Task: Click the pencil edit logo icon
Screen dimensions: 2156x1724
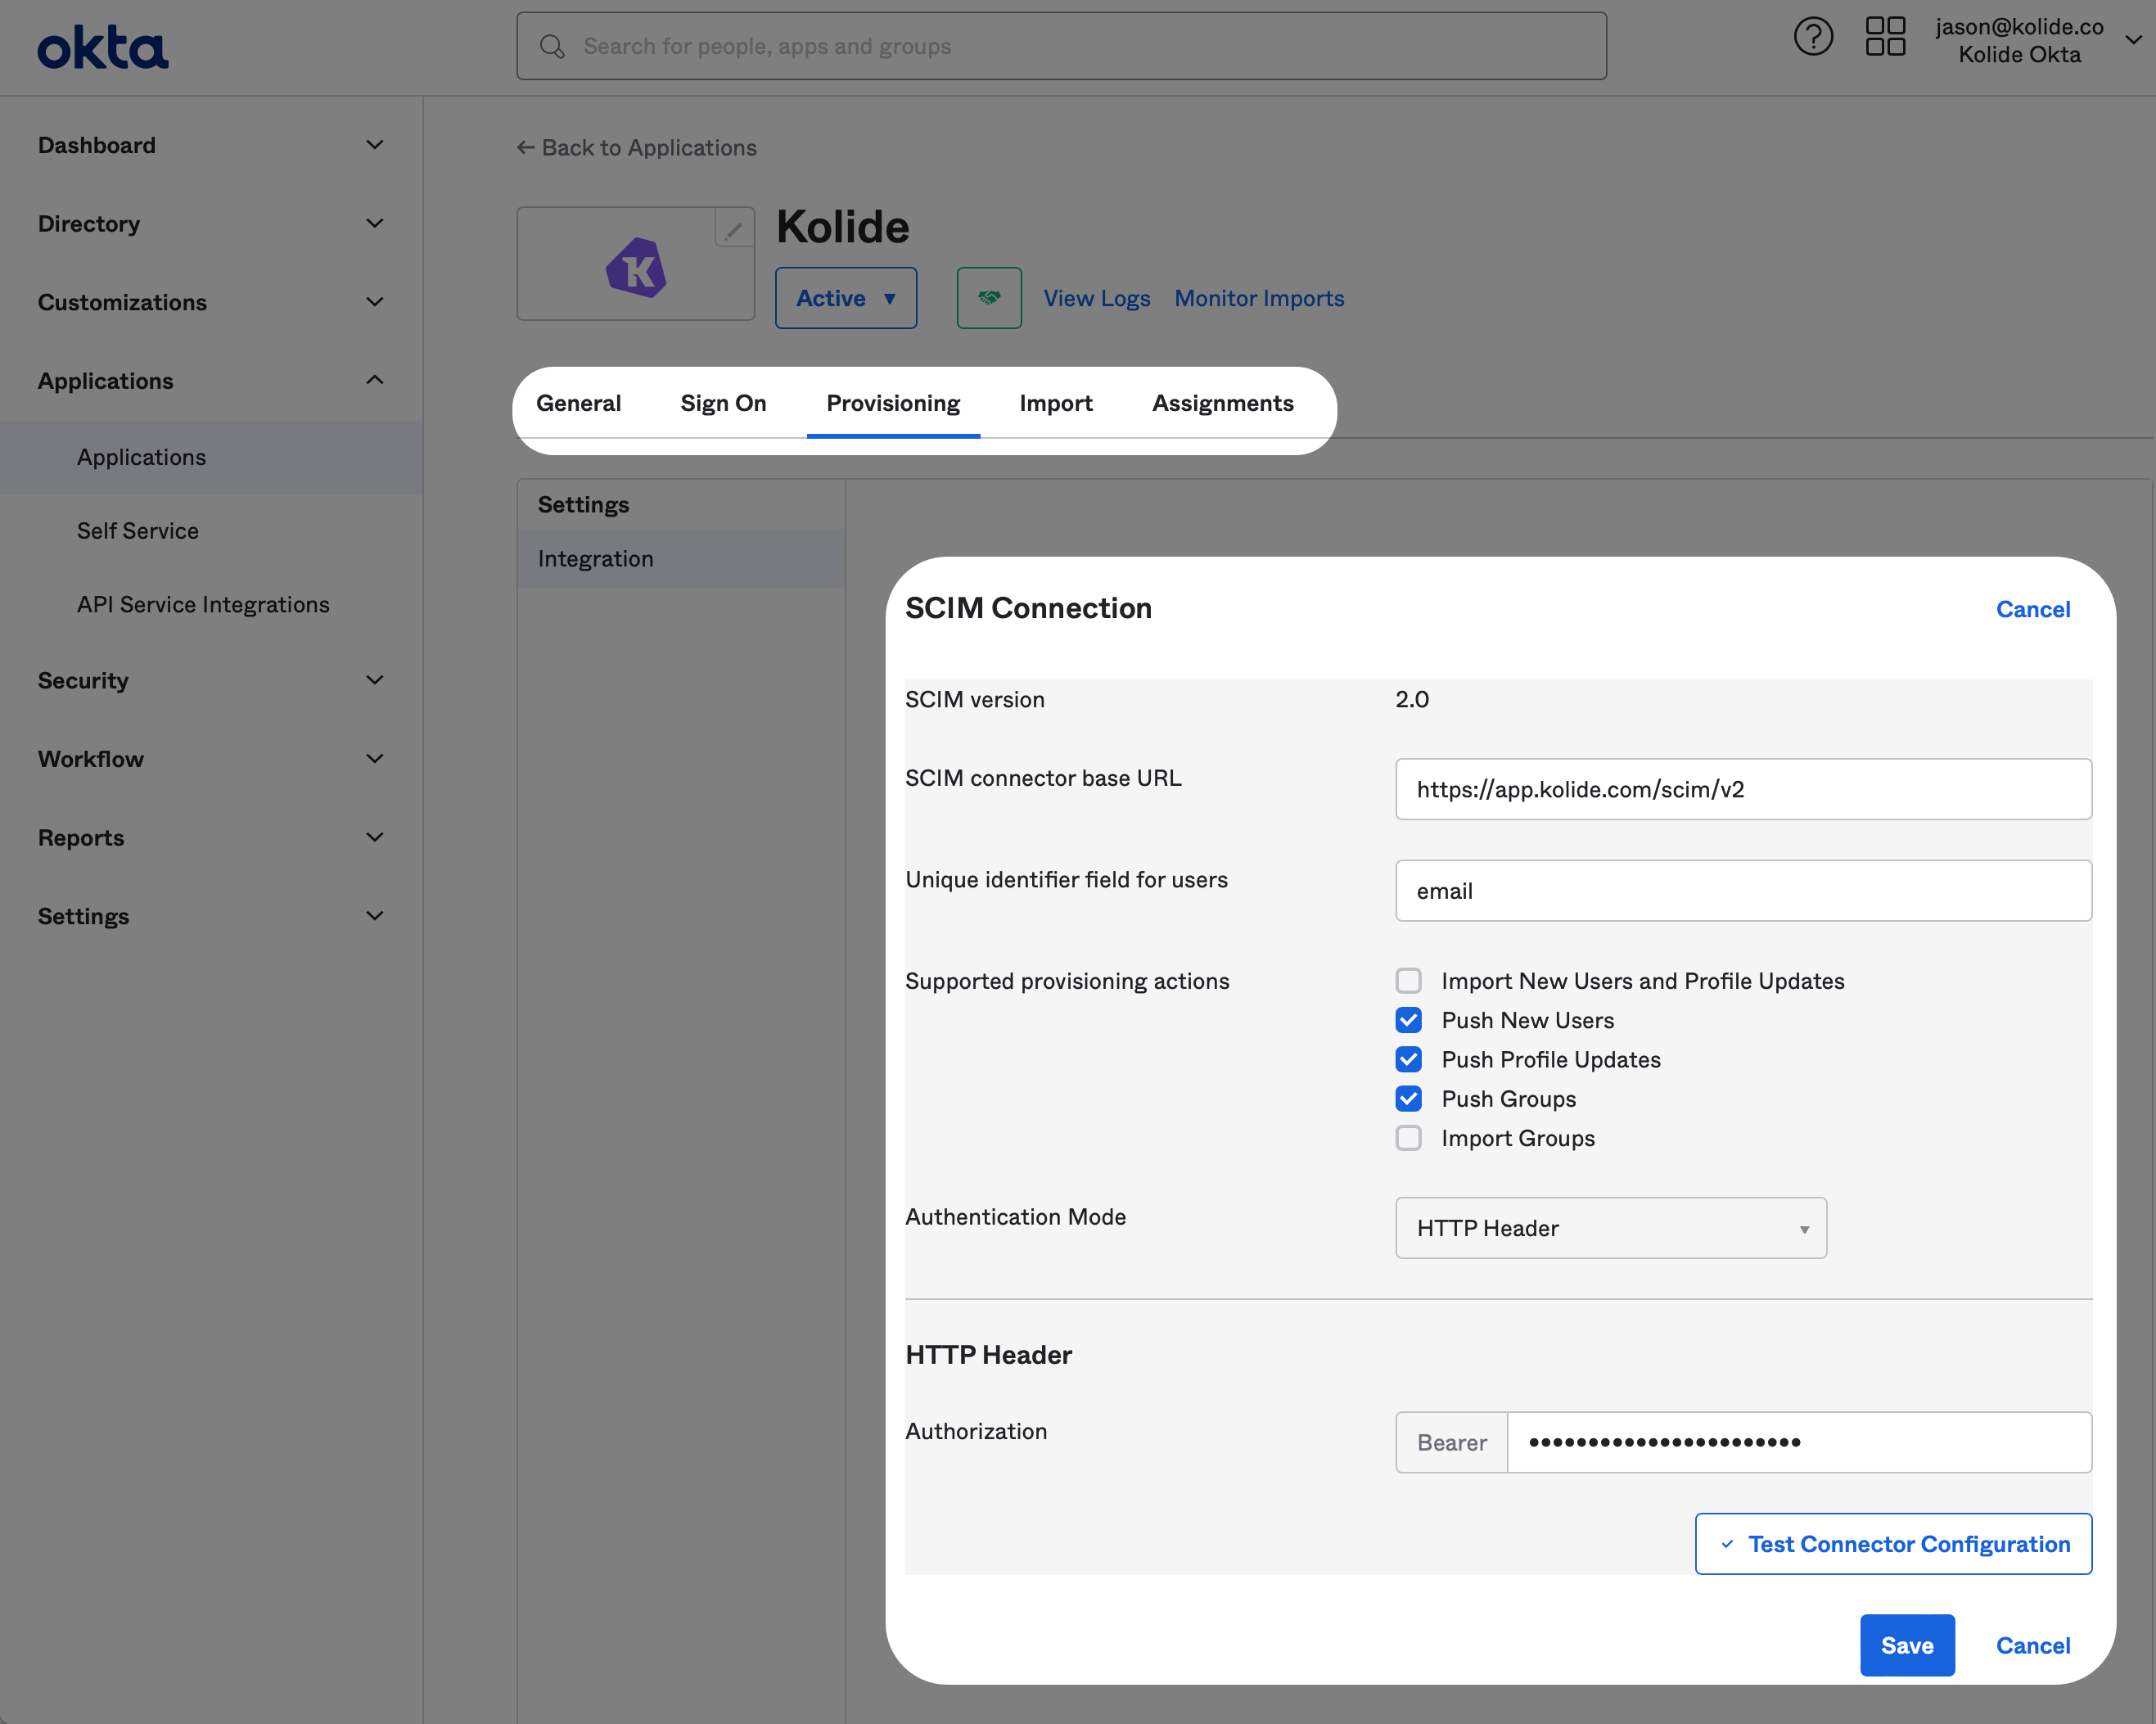Action: 734,228
